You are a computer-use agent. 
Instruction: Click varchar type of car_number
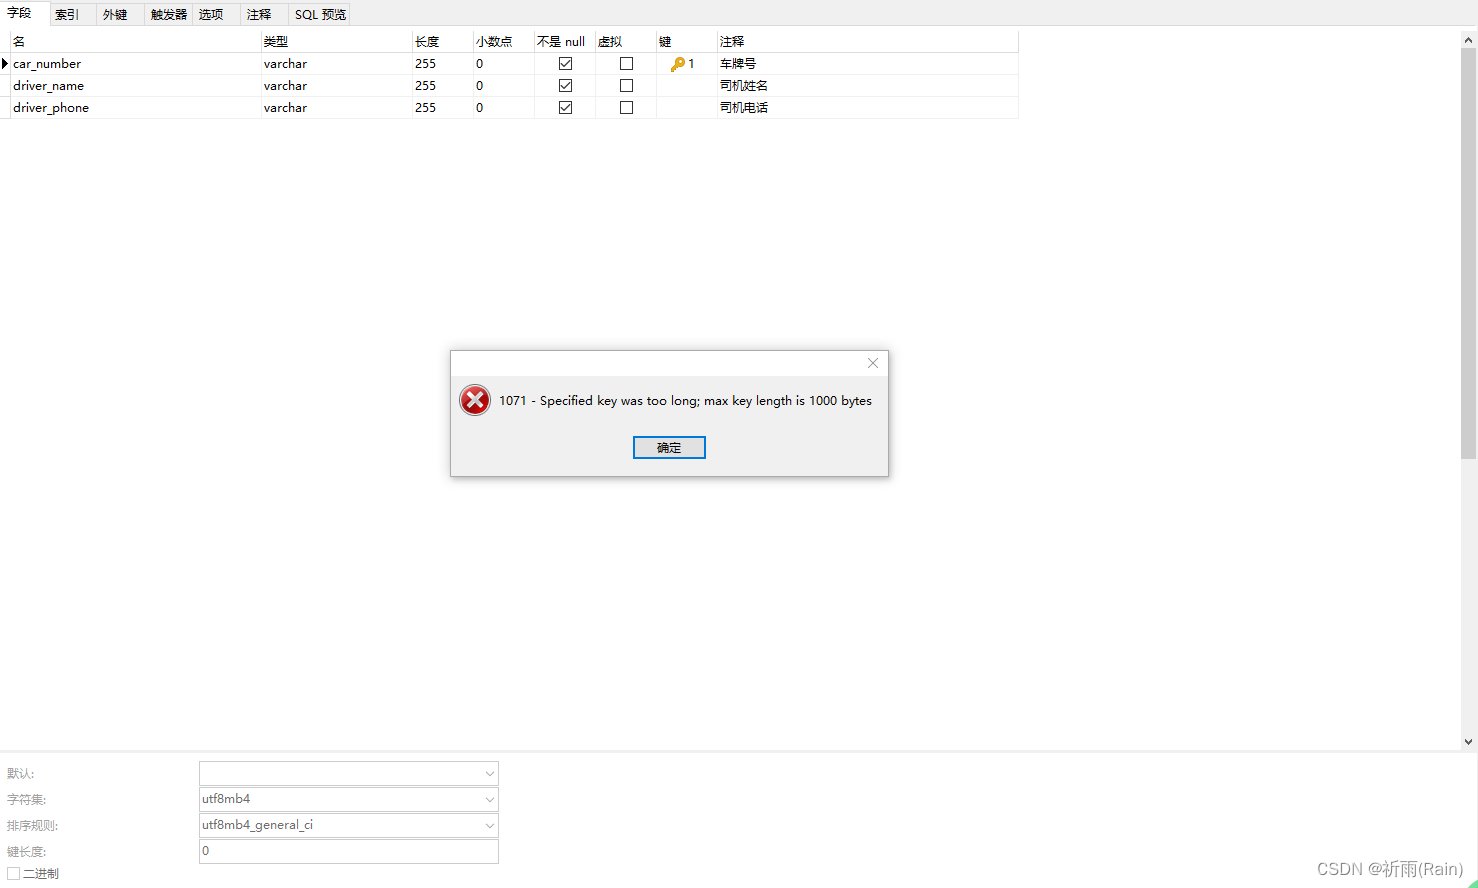[x=285, y=64]
